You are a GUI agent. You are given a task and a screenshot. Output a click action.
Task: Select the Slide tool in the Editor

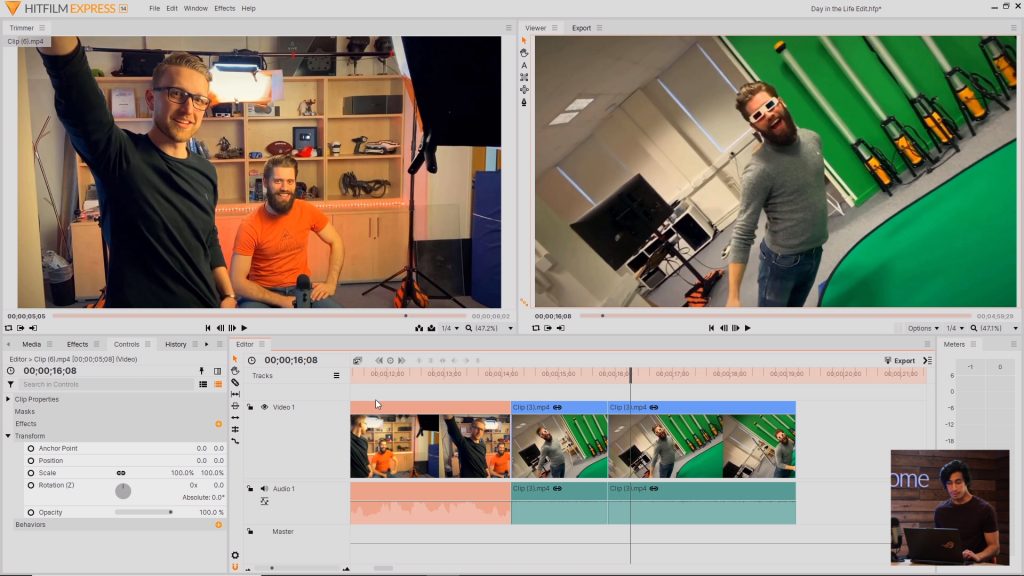tap(235, 406)
